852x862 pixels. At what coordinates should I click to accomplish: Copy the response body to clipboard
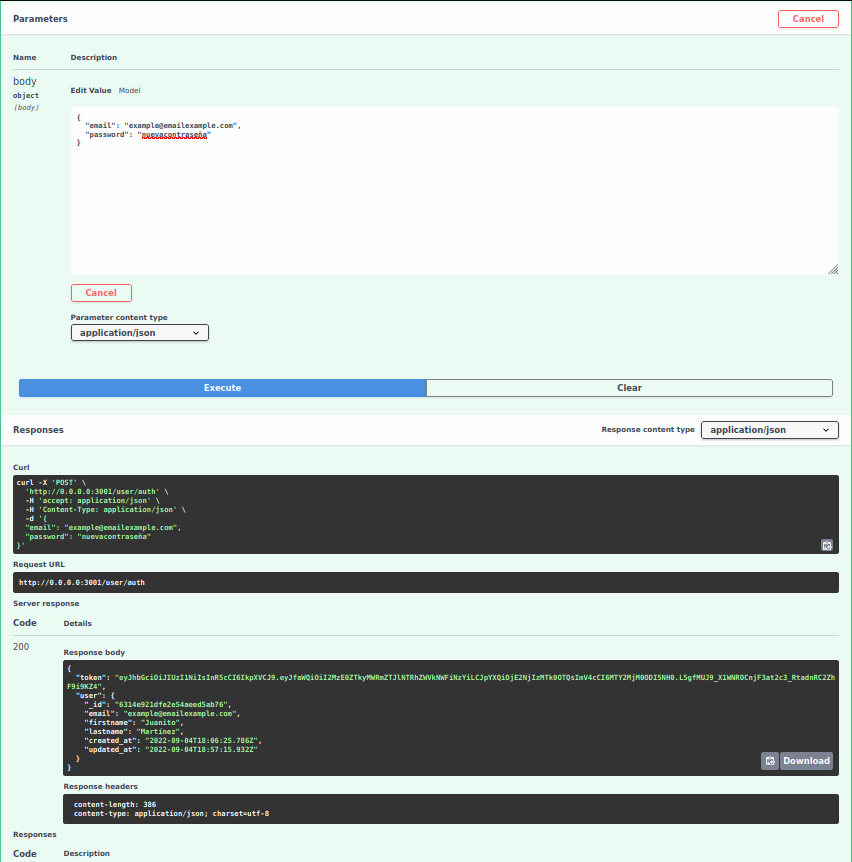[769, 761]
